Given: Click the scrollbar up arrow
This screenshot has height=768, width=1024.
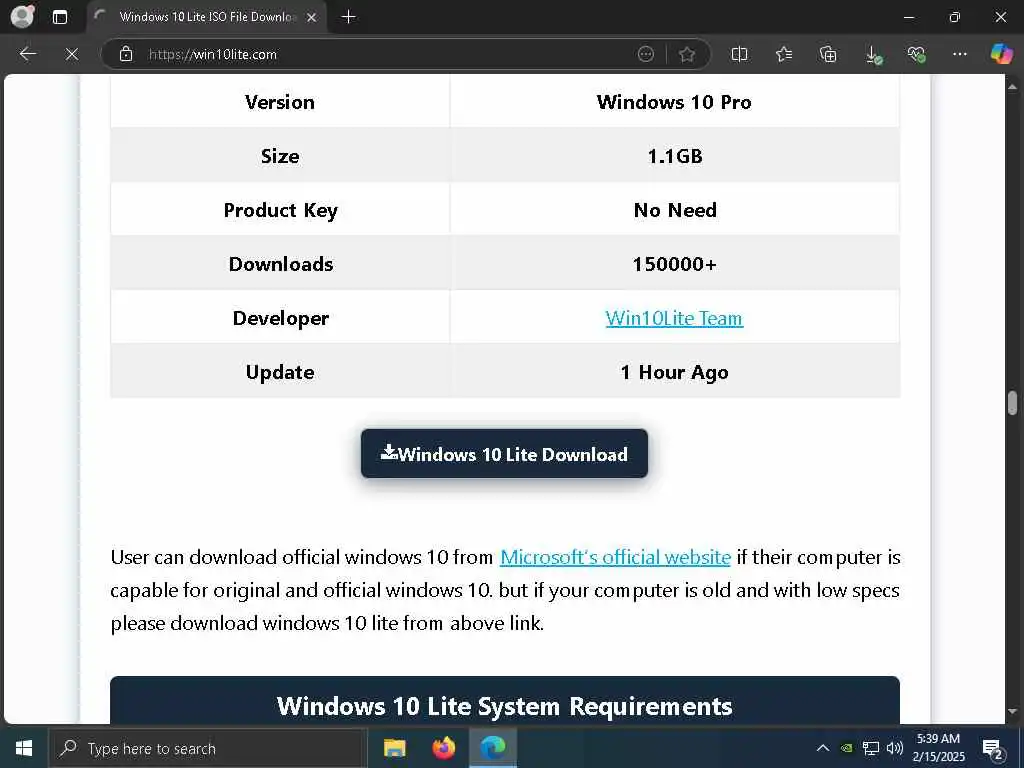Looking at the screenshot, I should (1012, 86).
